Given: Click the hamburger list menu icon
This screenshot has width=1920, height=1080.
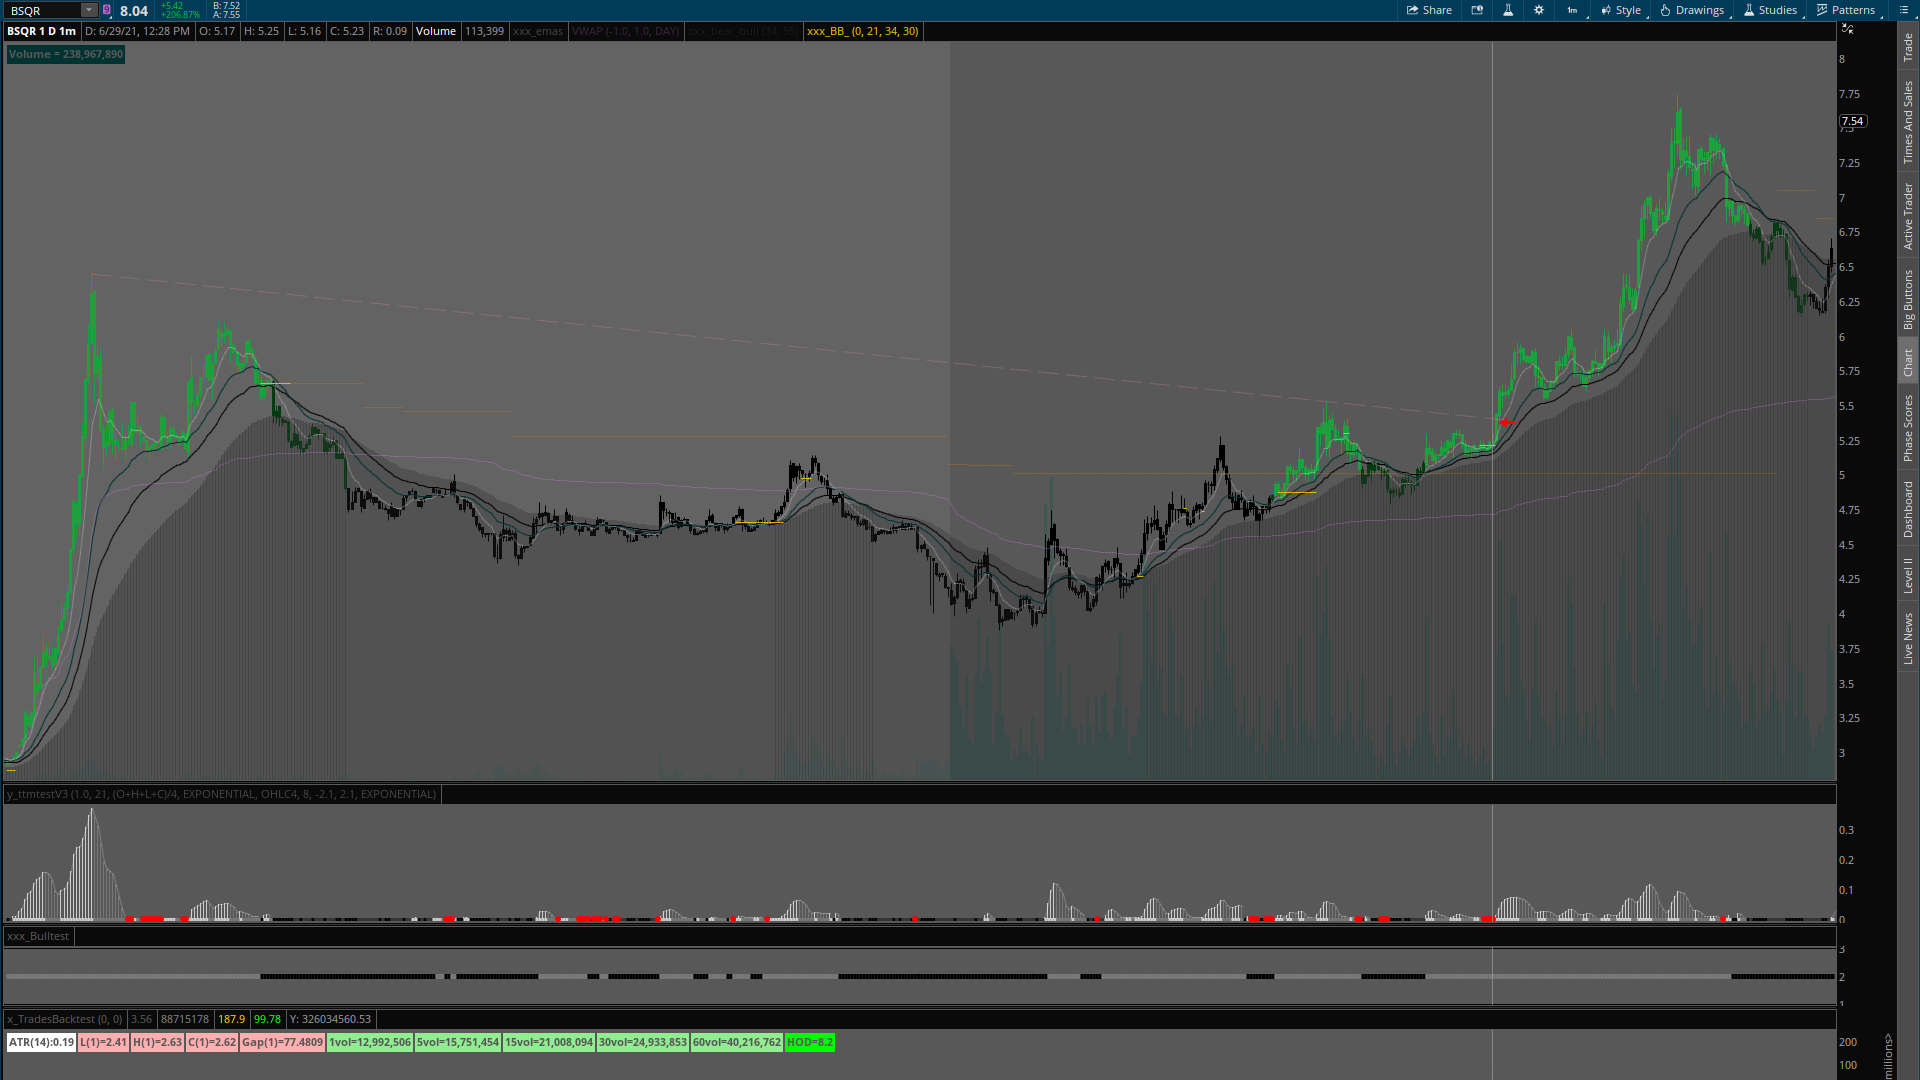Looking at the screenshot, I should coord(1903,10).
